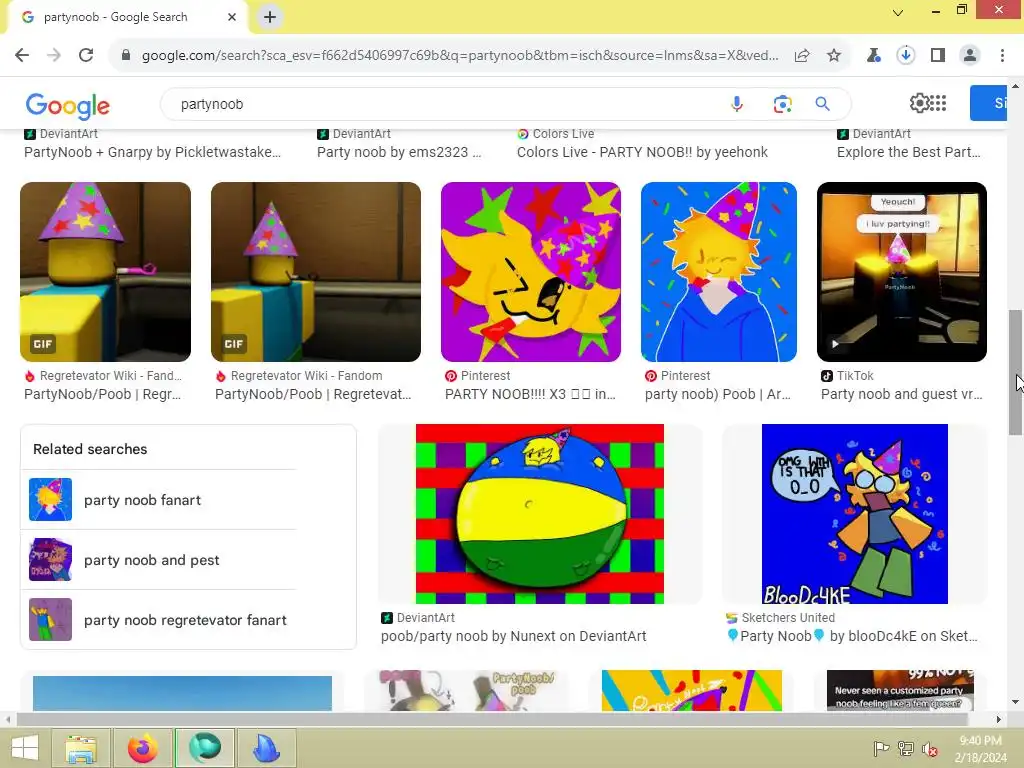Click the party noob and pest suggestion thumbnail

click(50, 560)
